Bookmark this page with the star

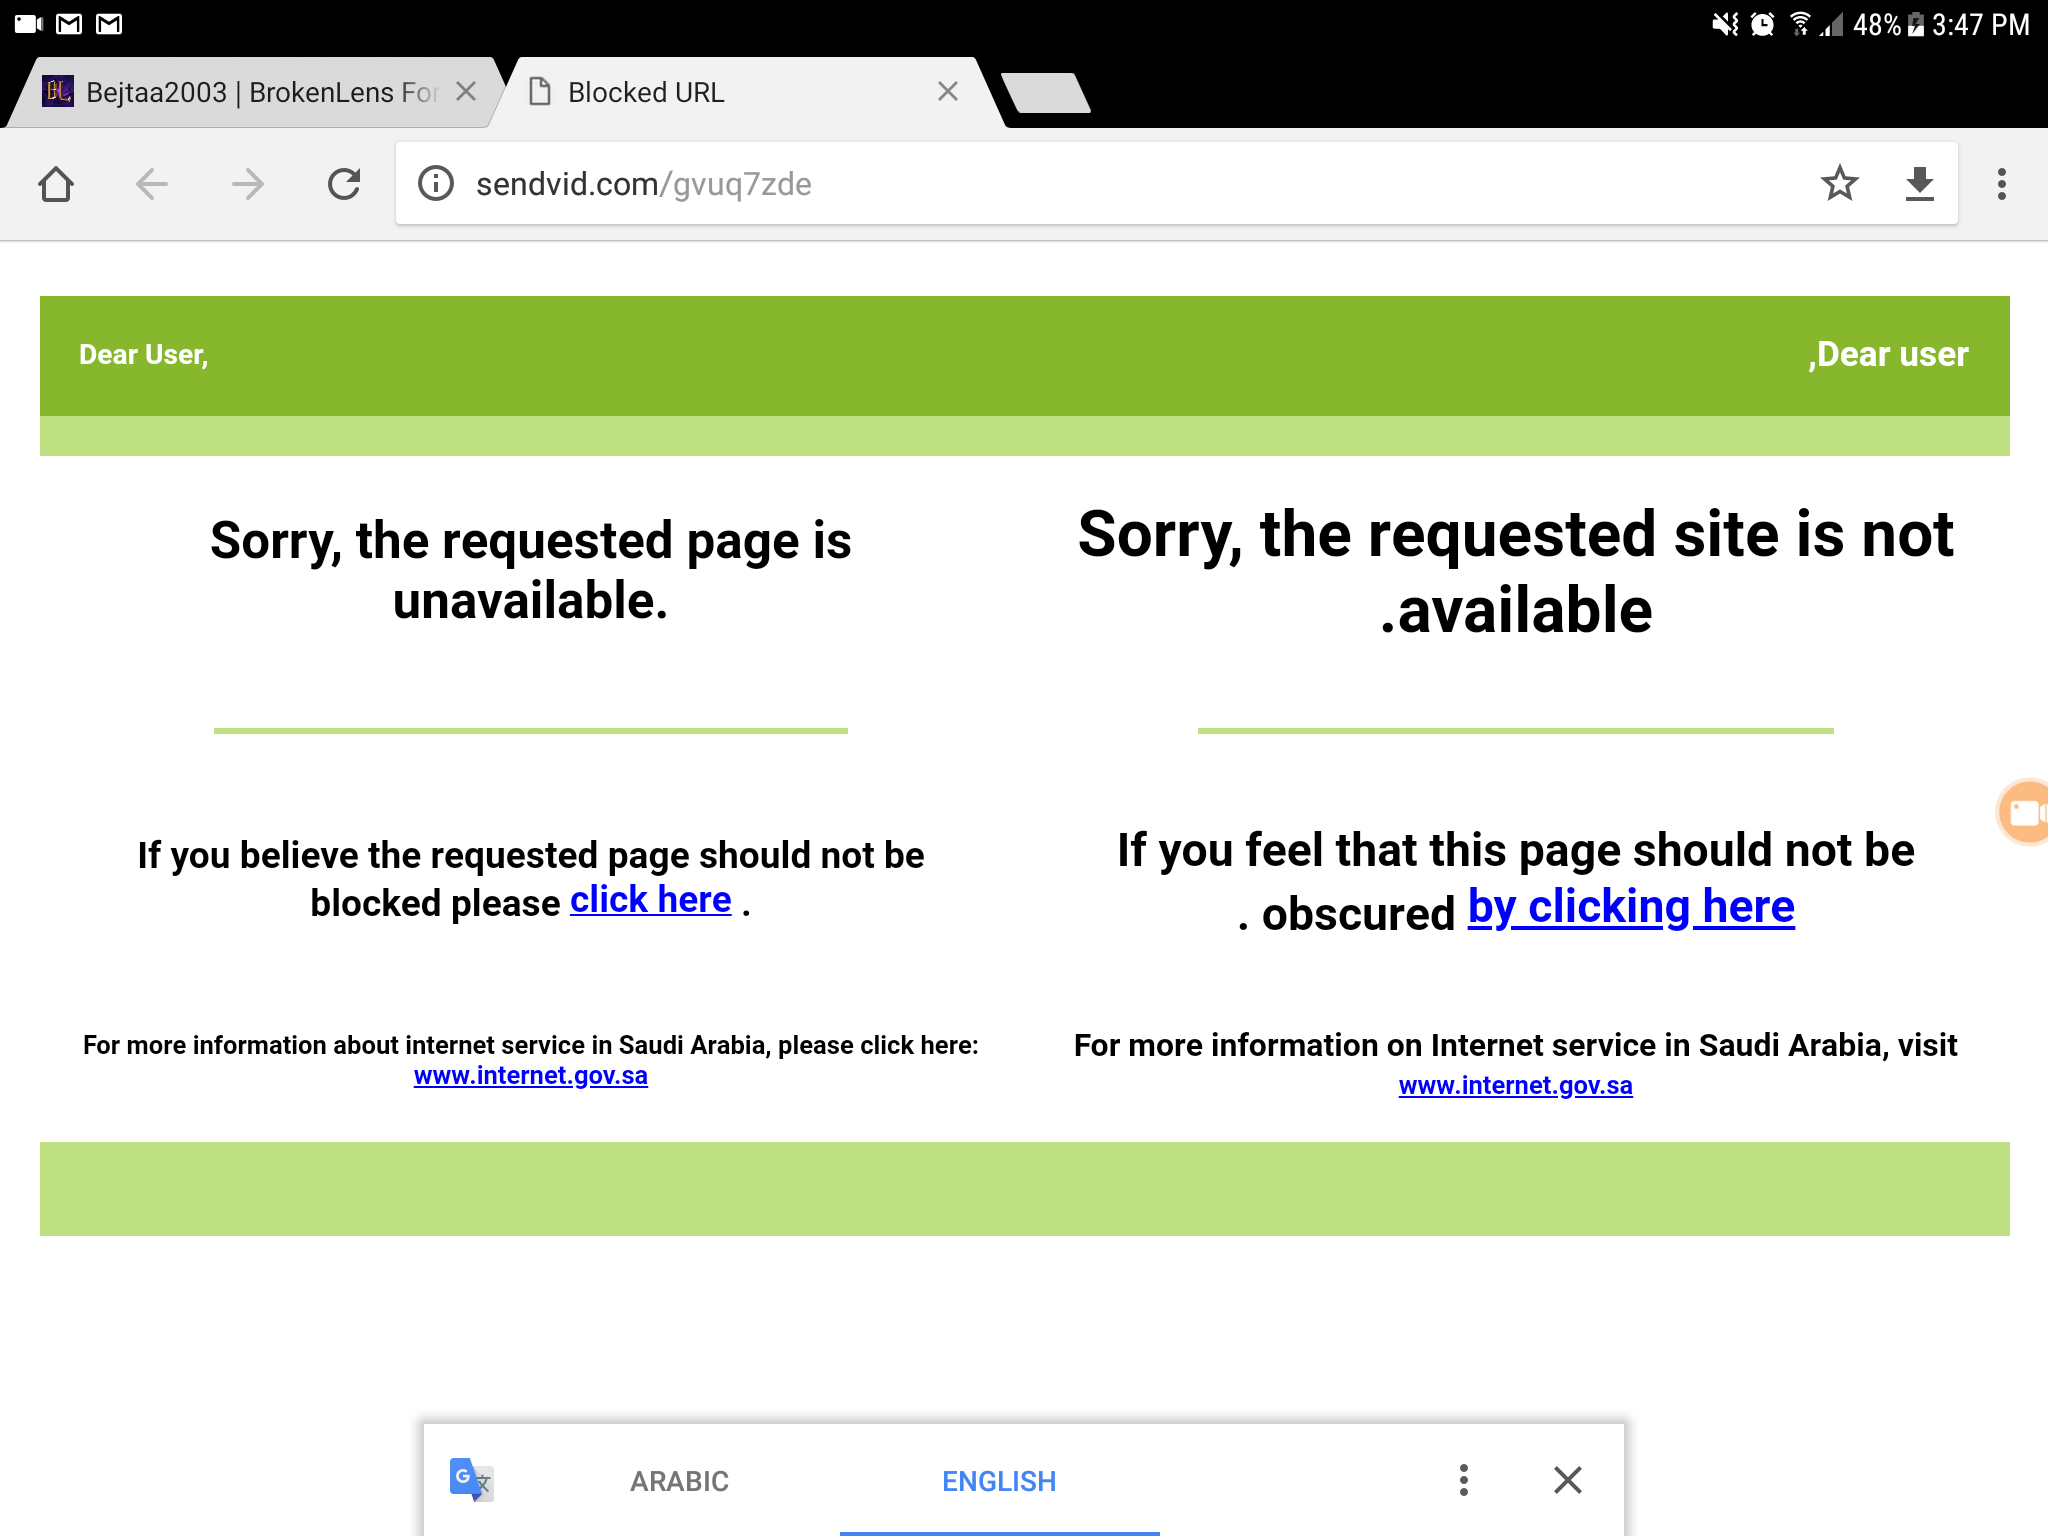point(1839,183)
